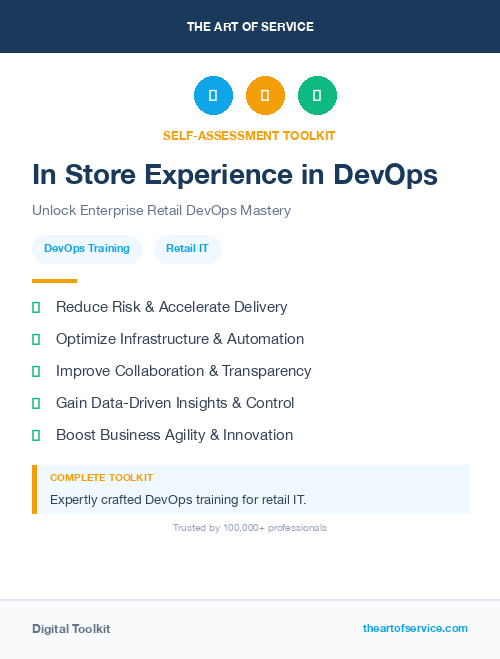The width and height of the screenshot is (500, 659).
Task: Click Boost Business Agility & Innovation text
Action: (x=174, y=435)
